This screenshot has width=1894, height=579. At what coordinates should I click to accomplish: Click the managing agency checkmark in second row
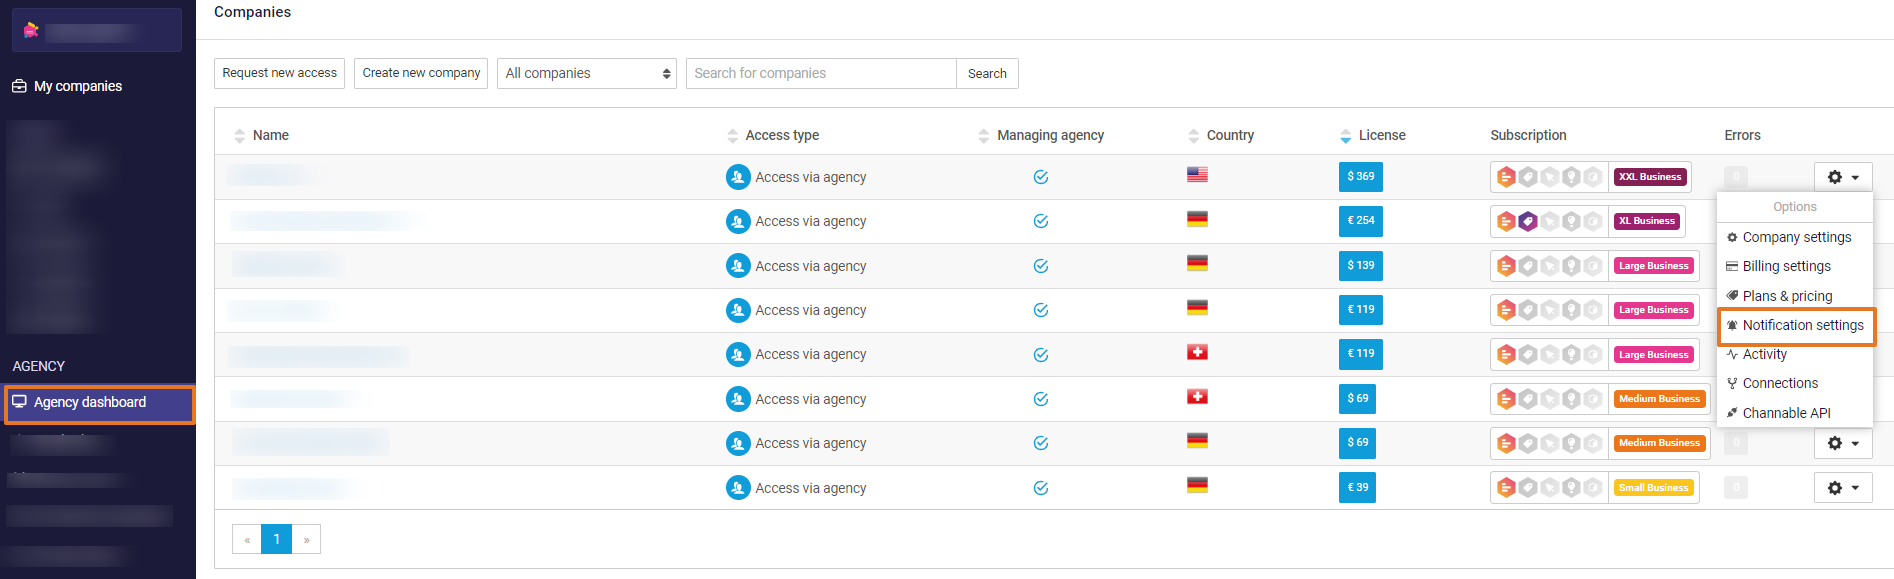coord(1041,221)
